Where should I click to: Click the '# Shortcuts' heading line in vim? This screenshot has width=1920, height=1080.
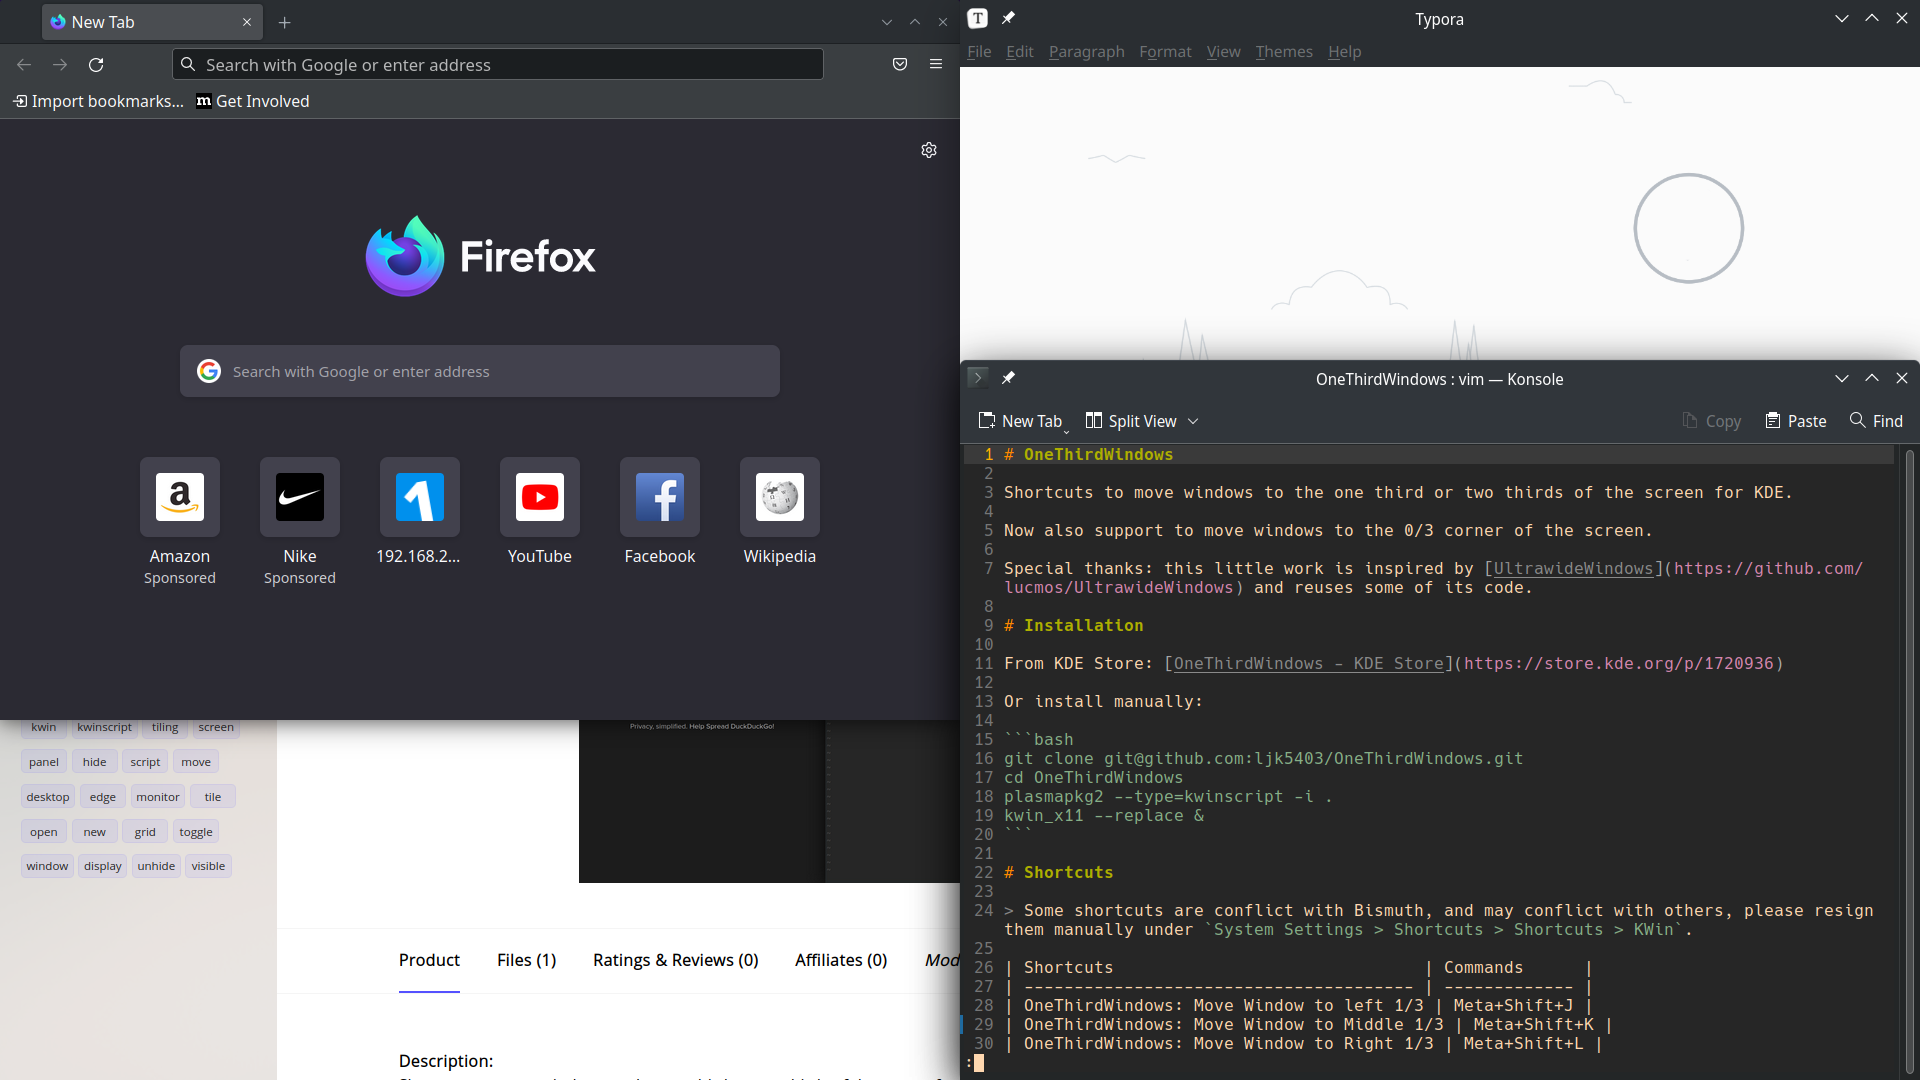point(1059,872)
